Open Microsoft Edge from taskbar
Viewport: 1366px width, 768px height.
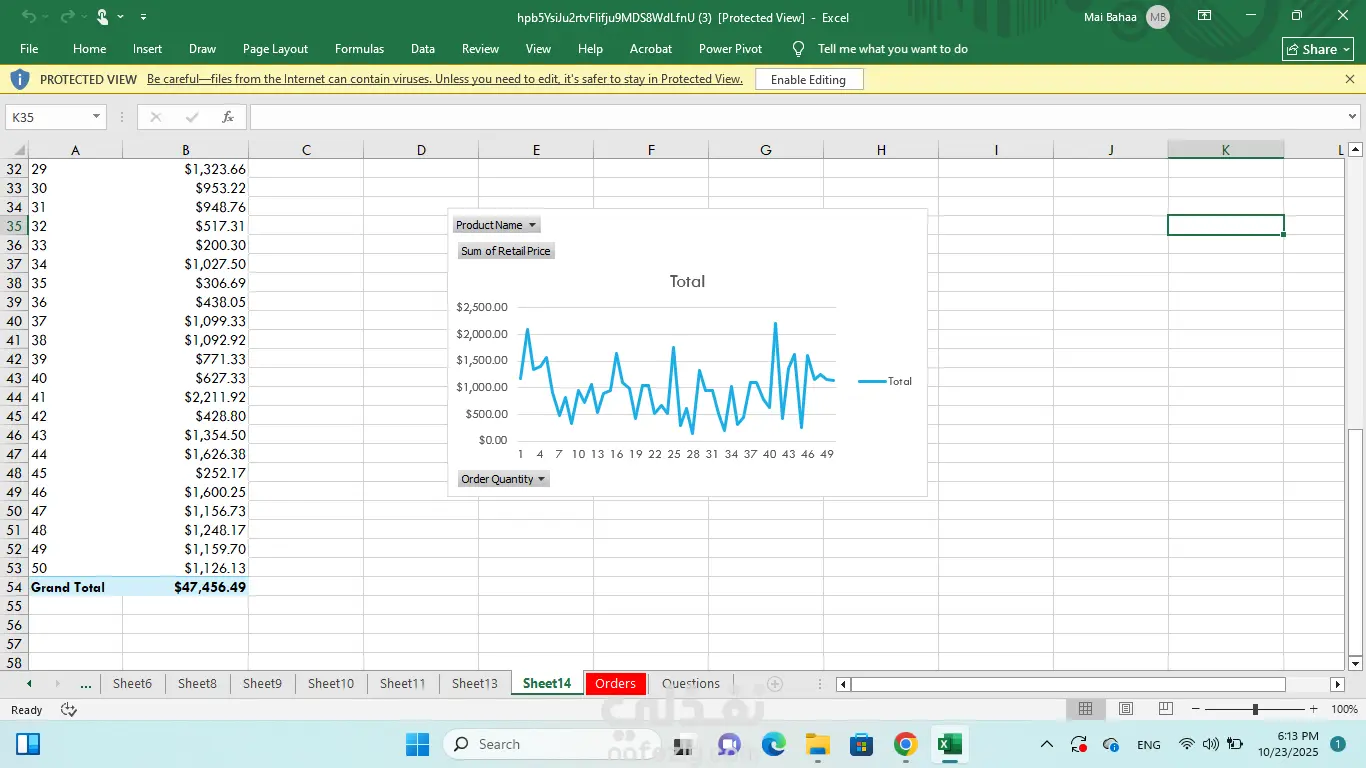coord(773,744)
